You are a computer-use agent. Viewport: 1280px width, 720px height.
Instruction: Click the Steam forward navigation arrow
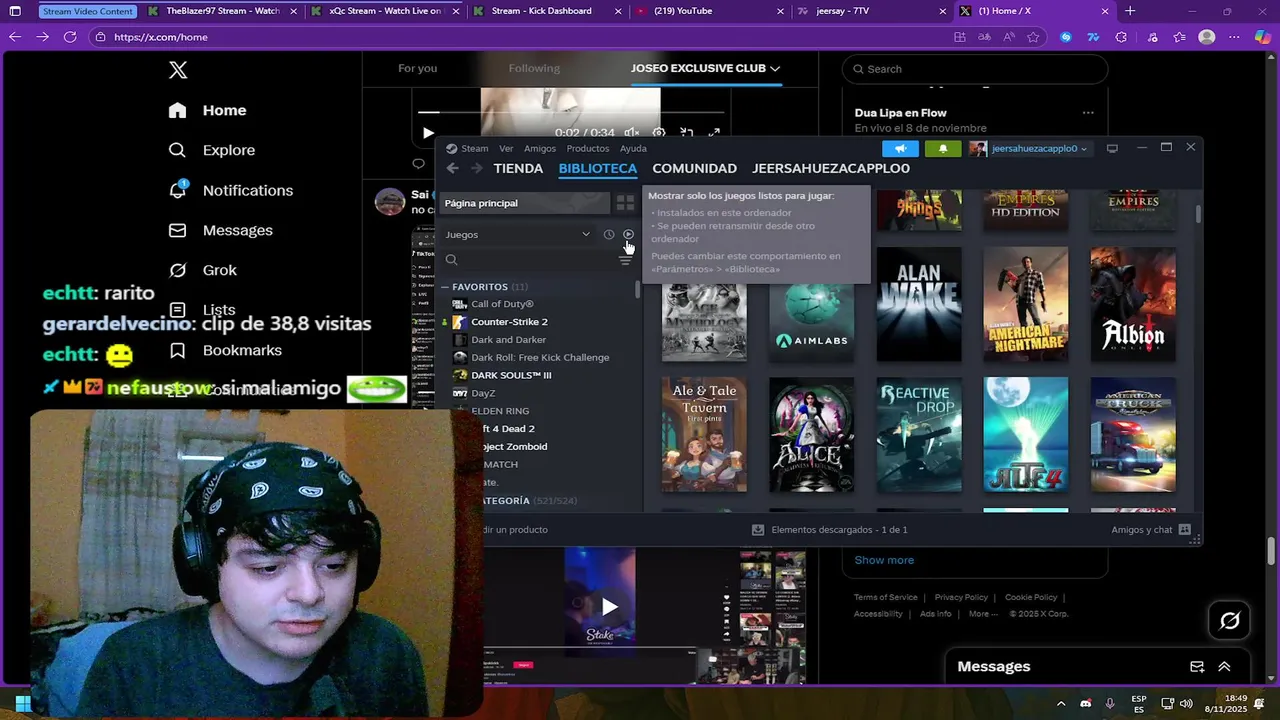tap(476, 168)
